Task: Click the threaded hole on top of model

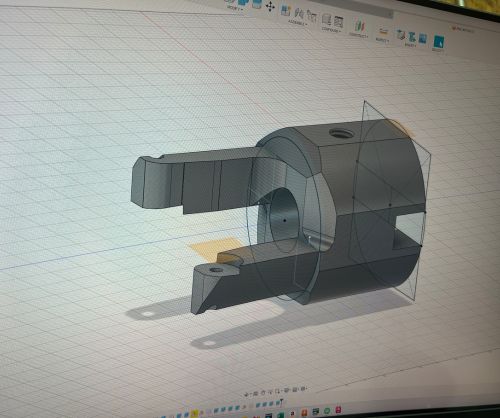Action: 342,133
